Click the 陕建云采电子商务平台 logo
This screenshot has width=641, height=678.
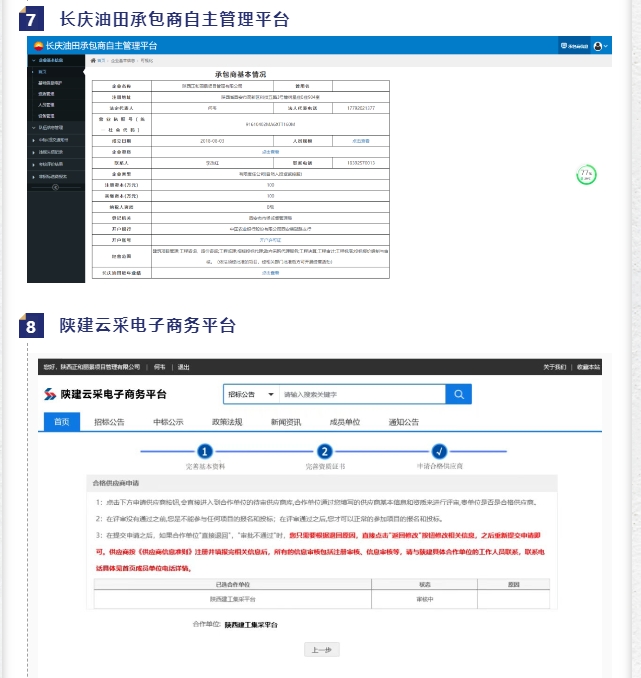coord(105,394)
